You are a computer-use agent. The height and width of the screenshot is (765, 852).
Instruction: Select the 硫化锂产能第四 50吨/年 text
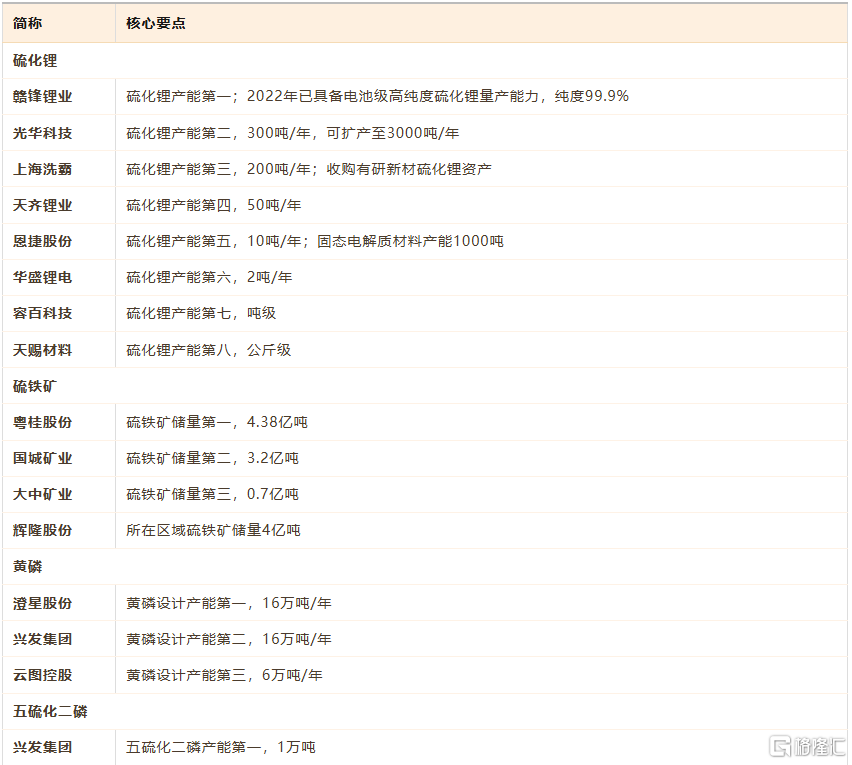coord(214,205)
